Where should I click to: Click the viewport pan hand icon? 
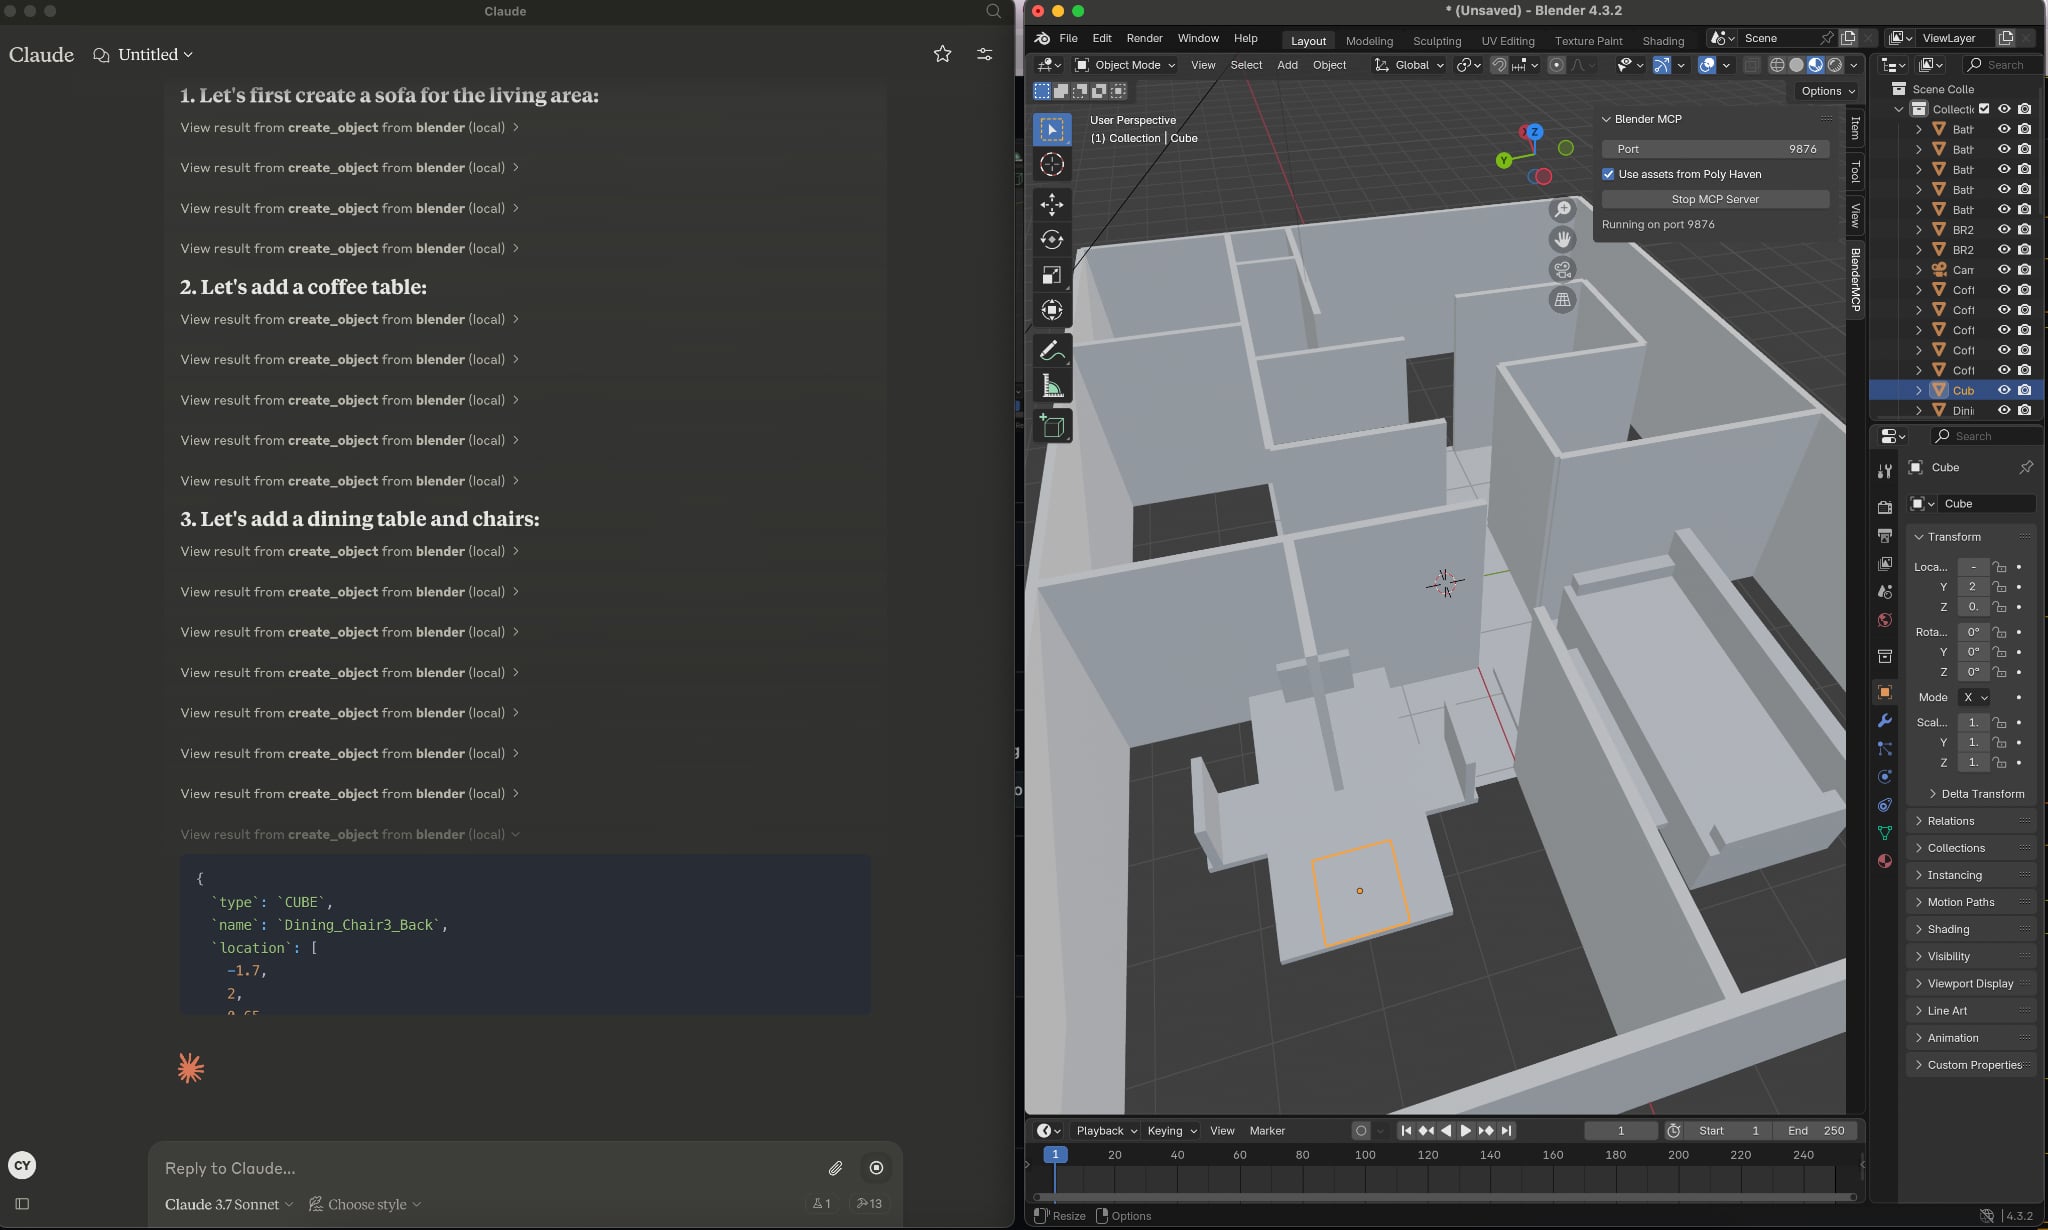(1562, 239)
